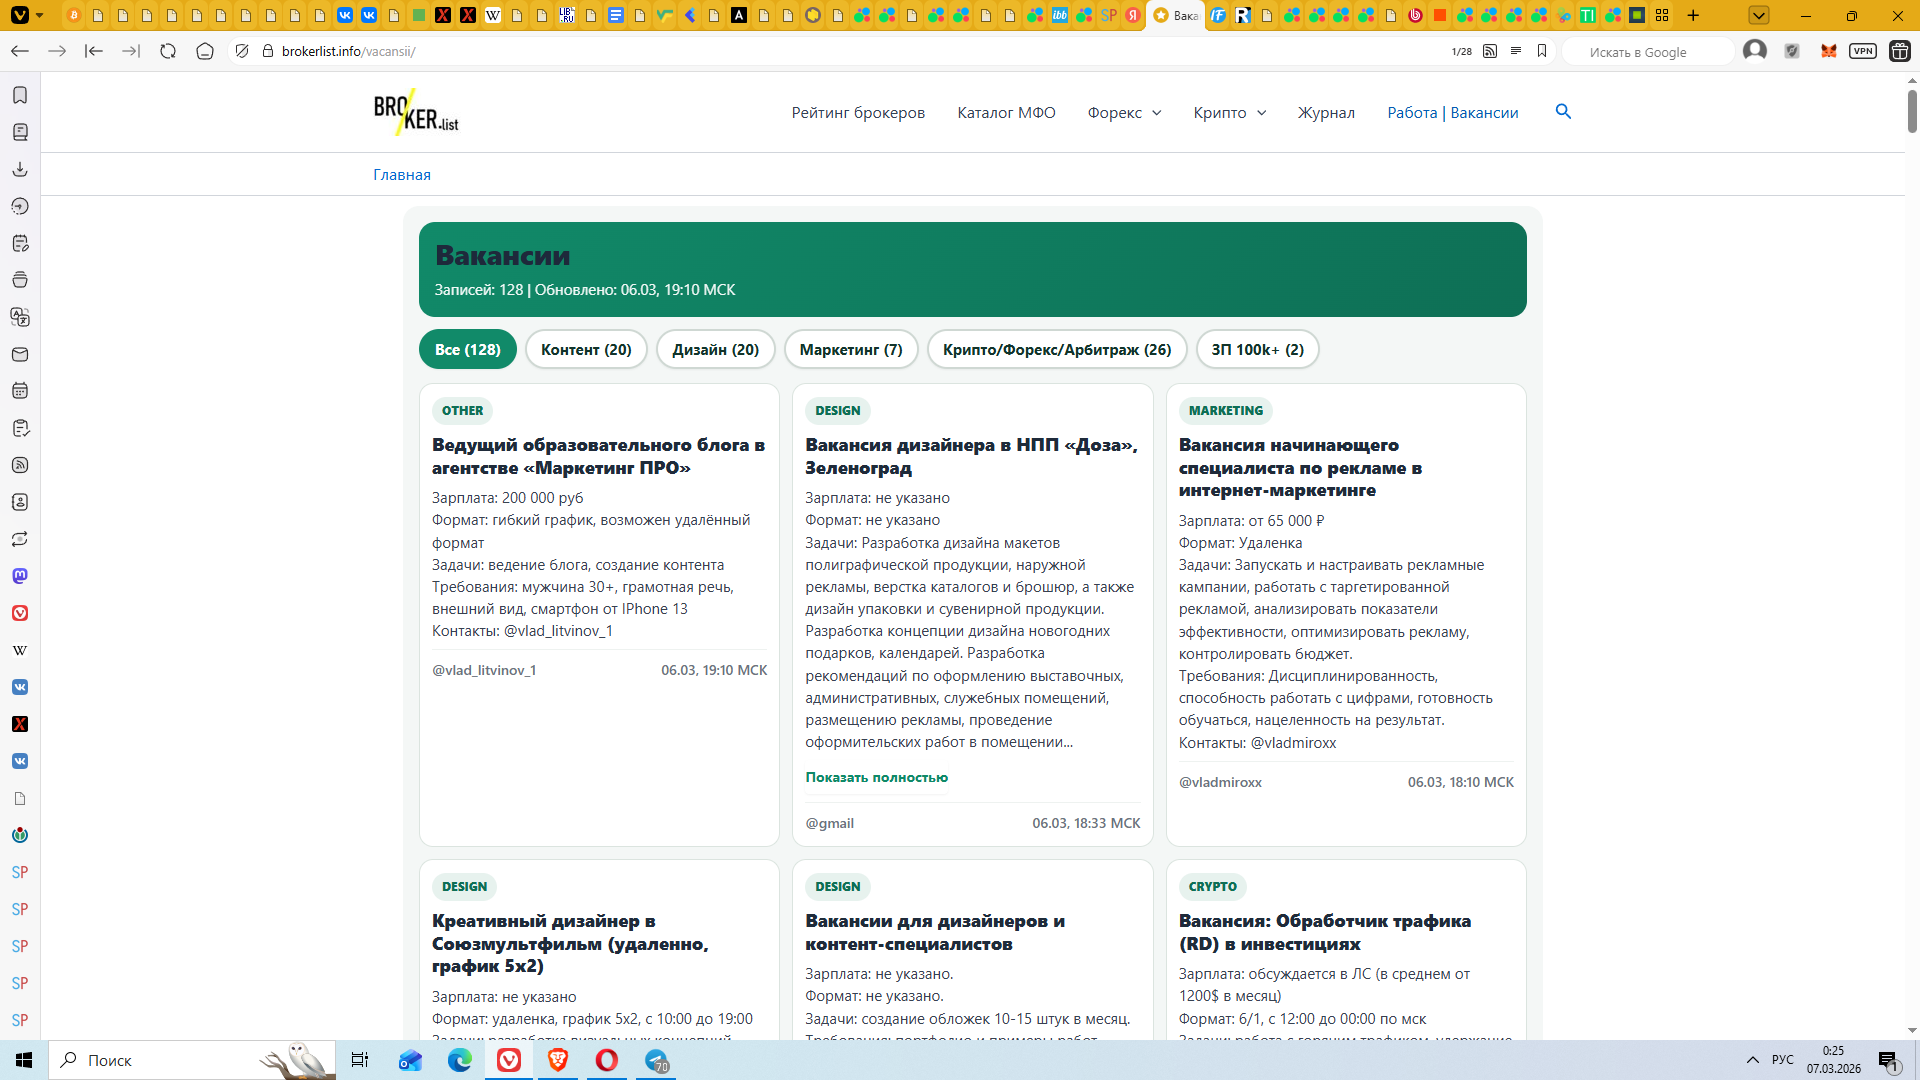
Task: Select the Крипто/Форекс/Арбитраж (26) filter
Action: 1056,349
